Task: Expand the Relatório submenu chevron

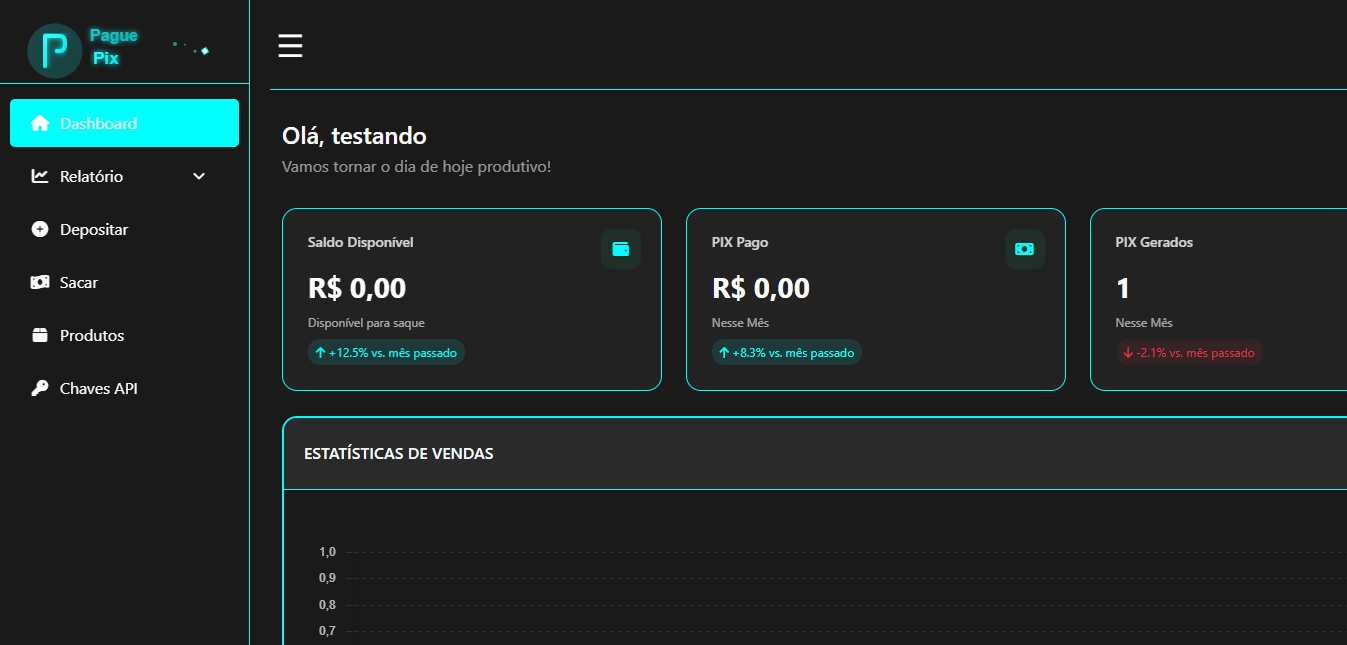Action: tap(198, 175)
